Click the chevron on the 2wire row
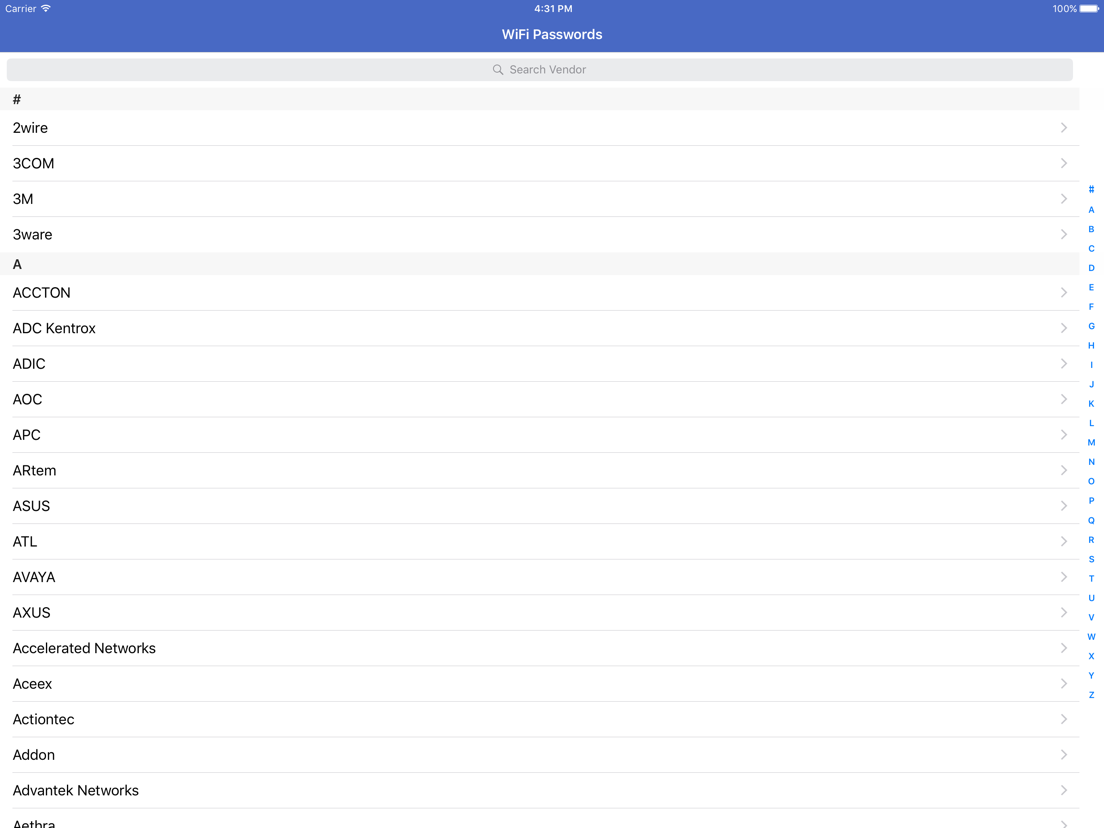Screen dimensions: 1104x828 click(x=1064, y=127)
